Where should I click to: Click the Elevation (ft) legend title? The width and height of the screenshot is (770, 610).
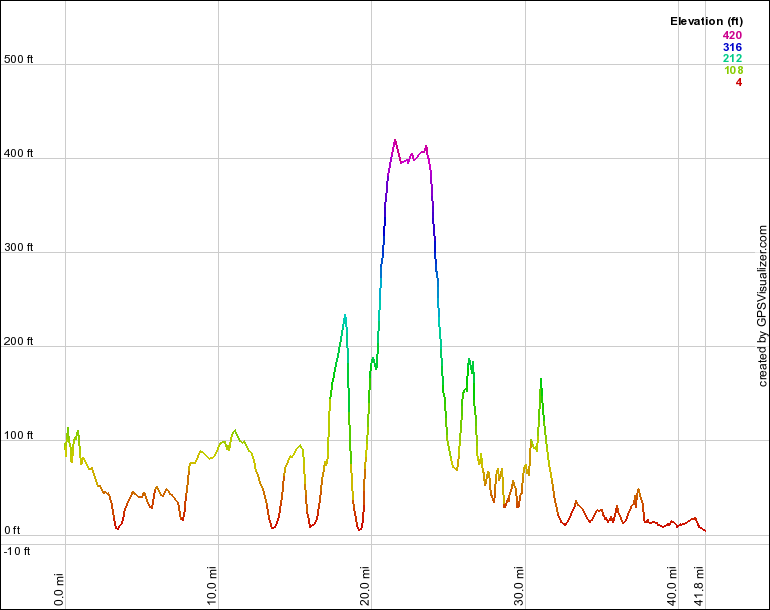(x=705, y=21)
